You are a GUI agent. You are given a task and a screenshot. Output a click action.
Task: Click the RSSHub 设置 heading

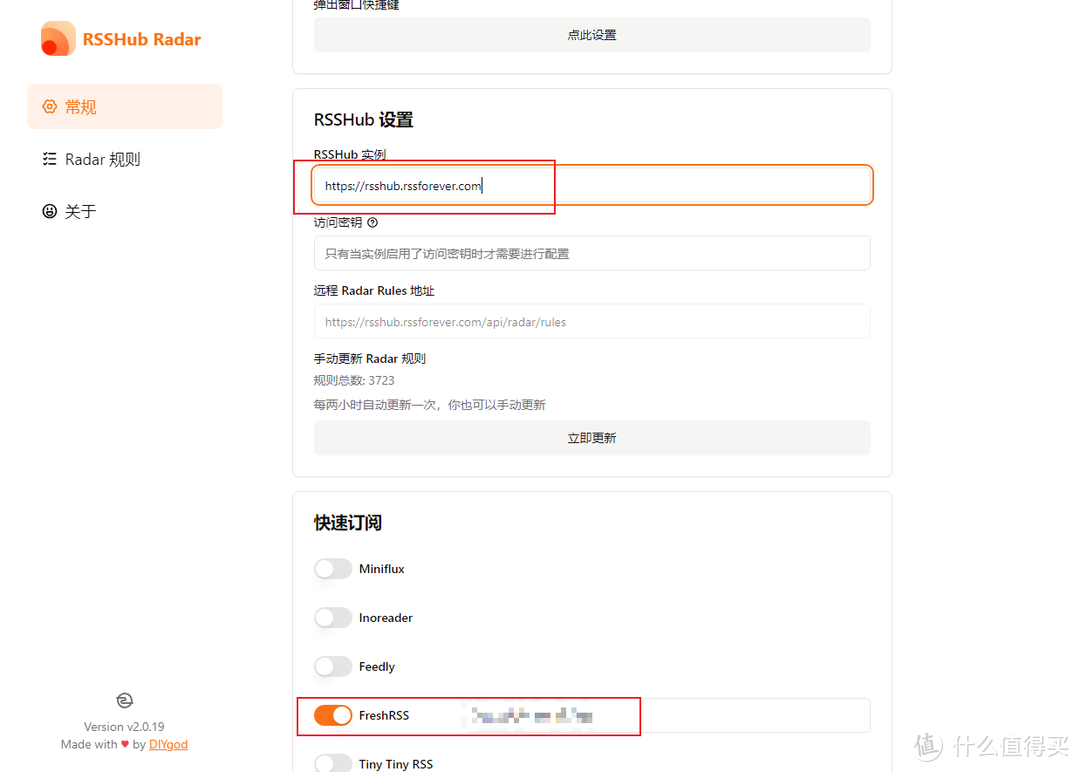364,120
